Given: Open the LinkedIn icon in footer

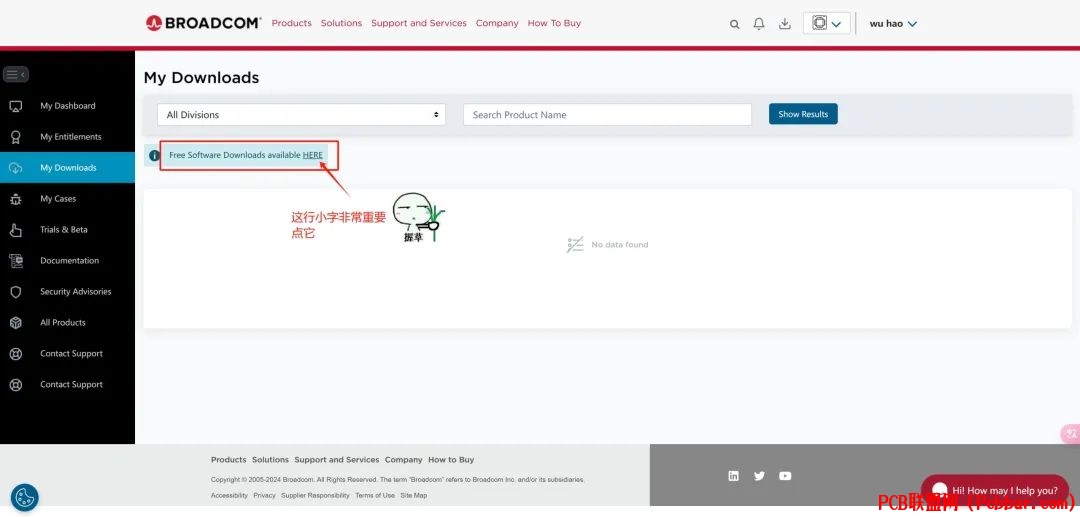Looking at the screenshot, I should click(734, 476).
